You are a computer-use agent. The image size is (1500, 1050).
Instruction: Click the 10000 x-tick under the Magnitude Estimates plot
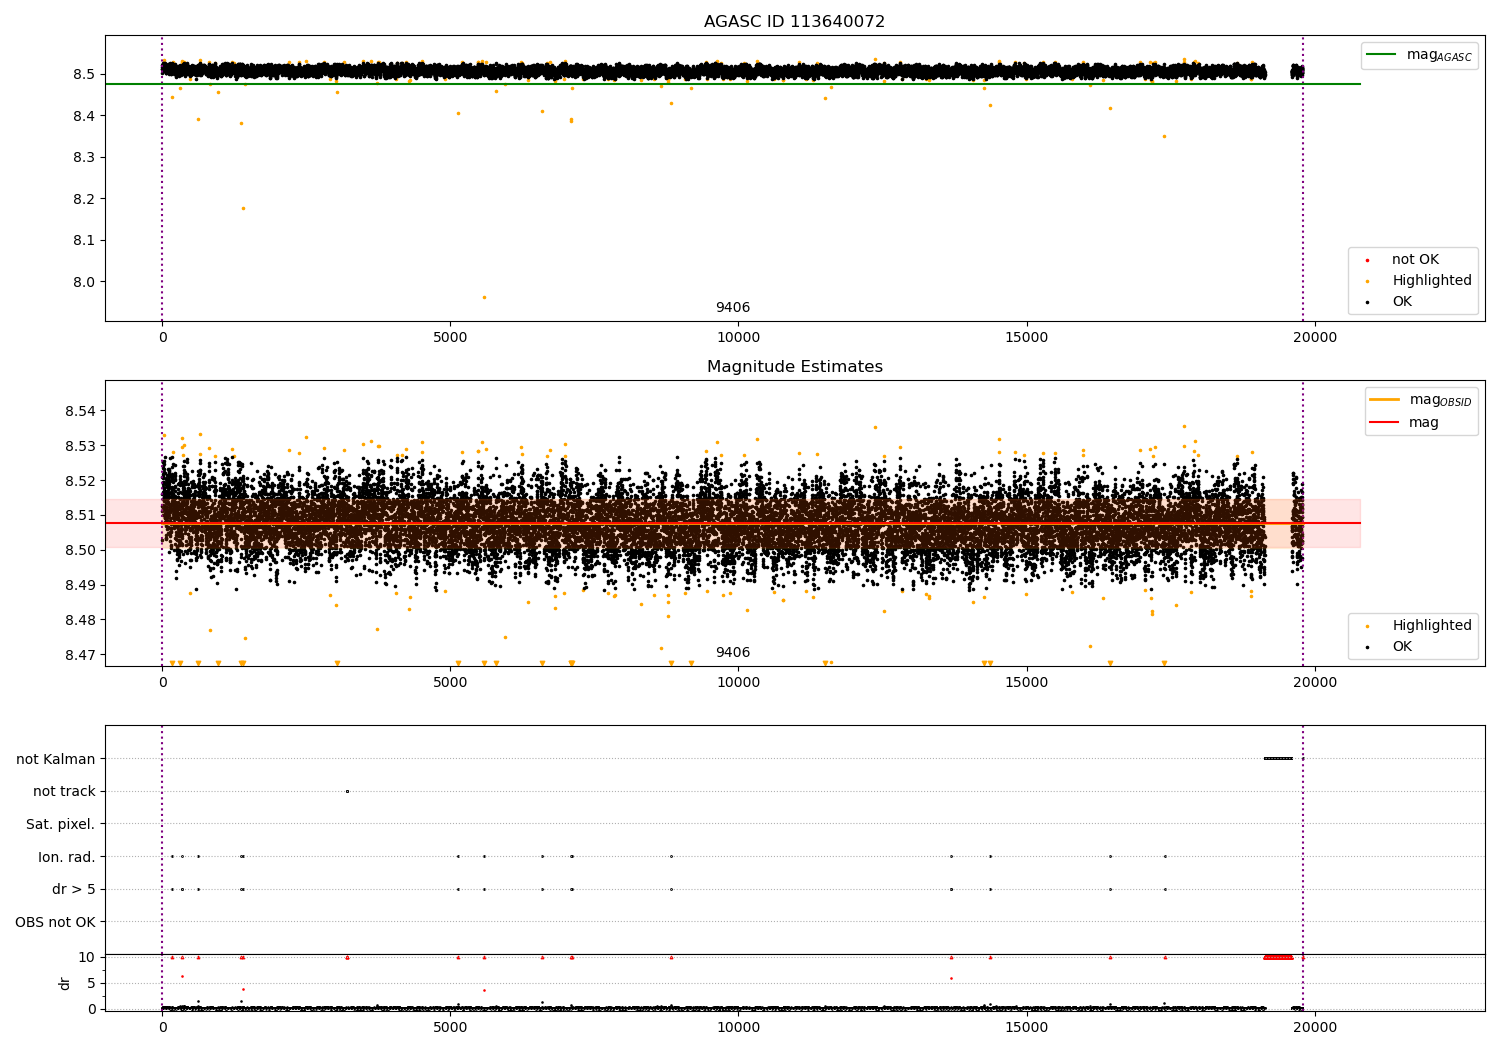738,683
